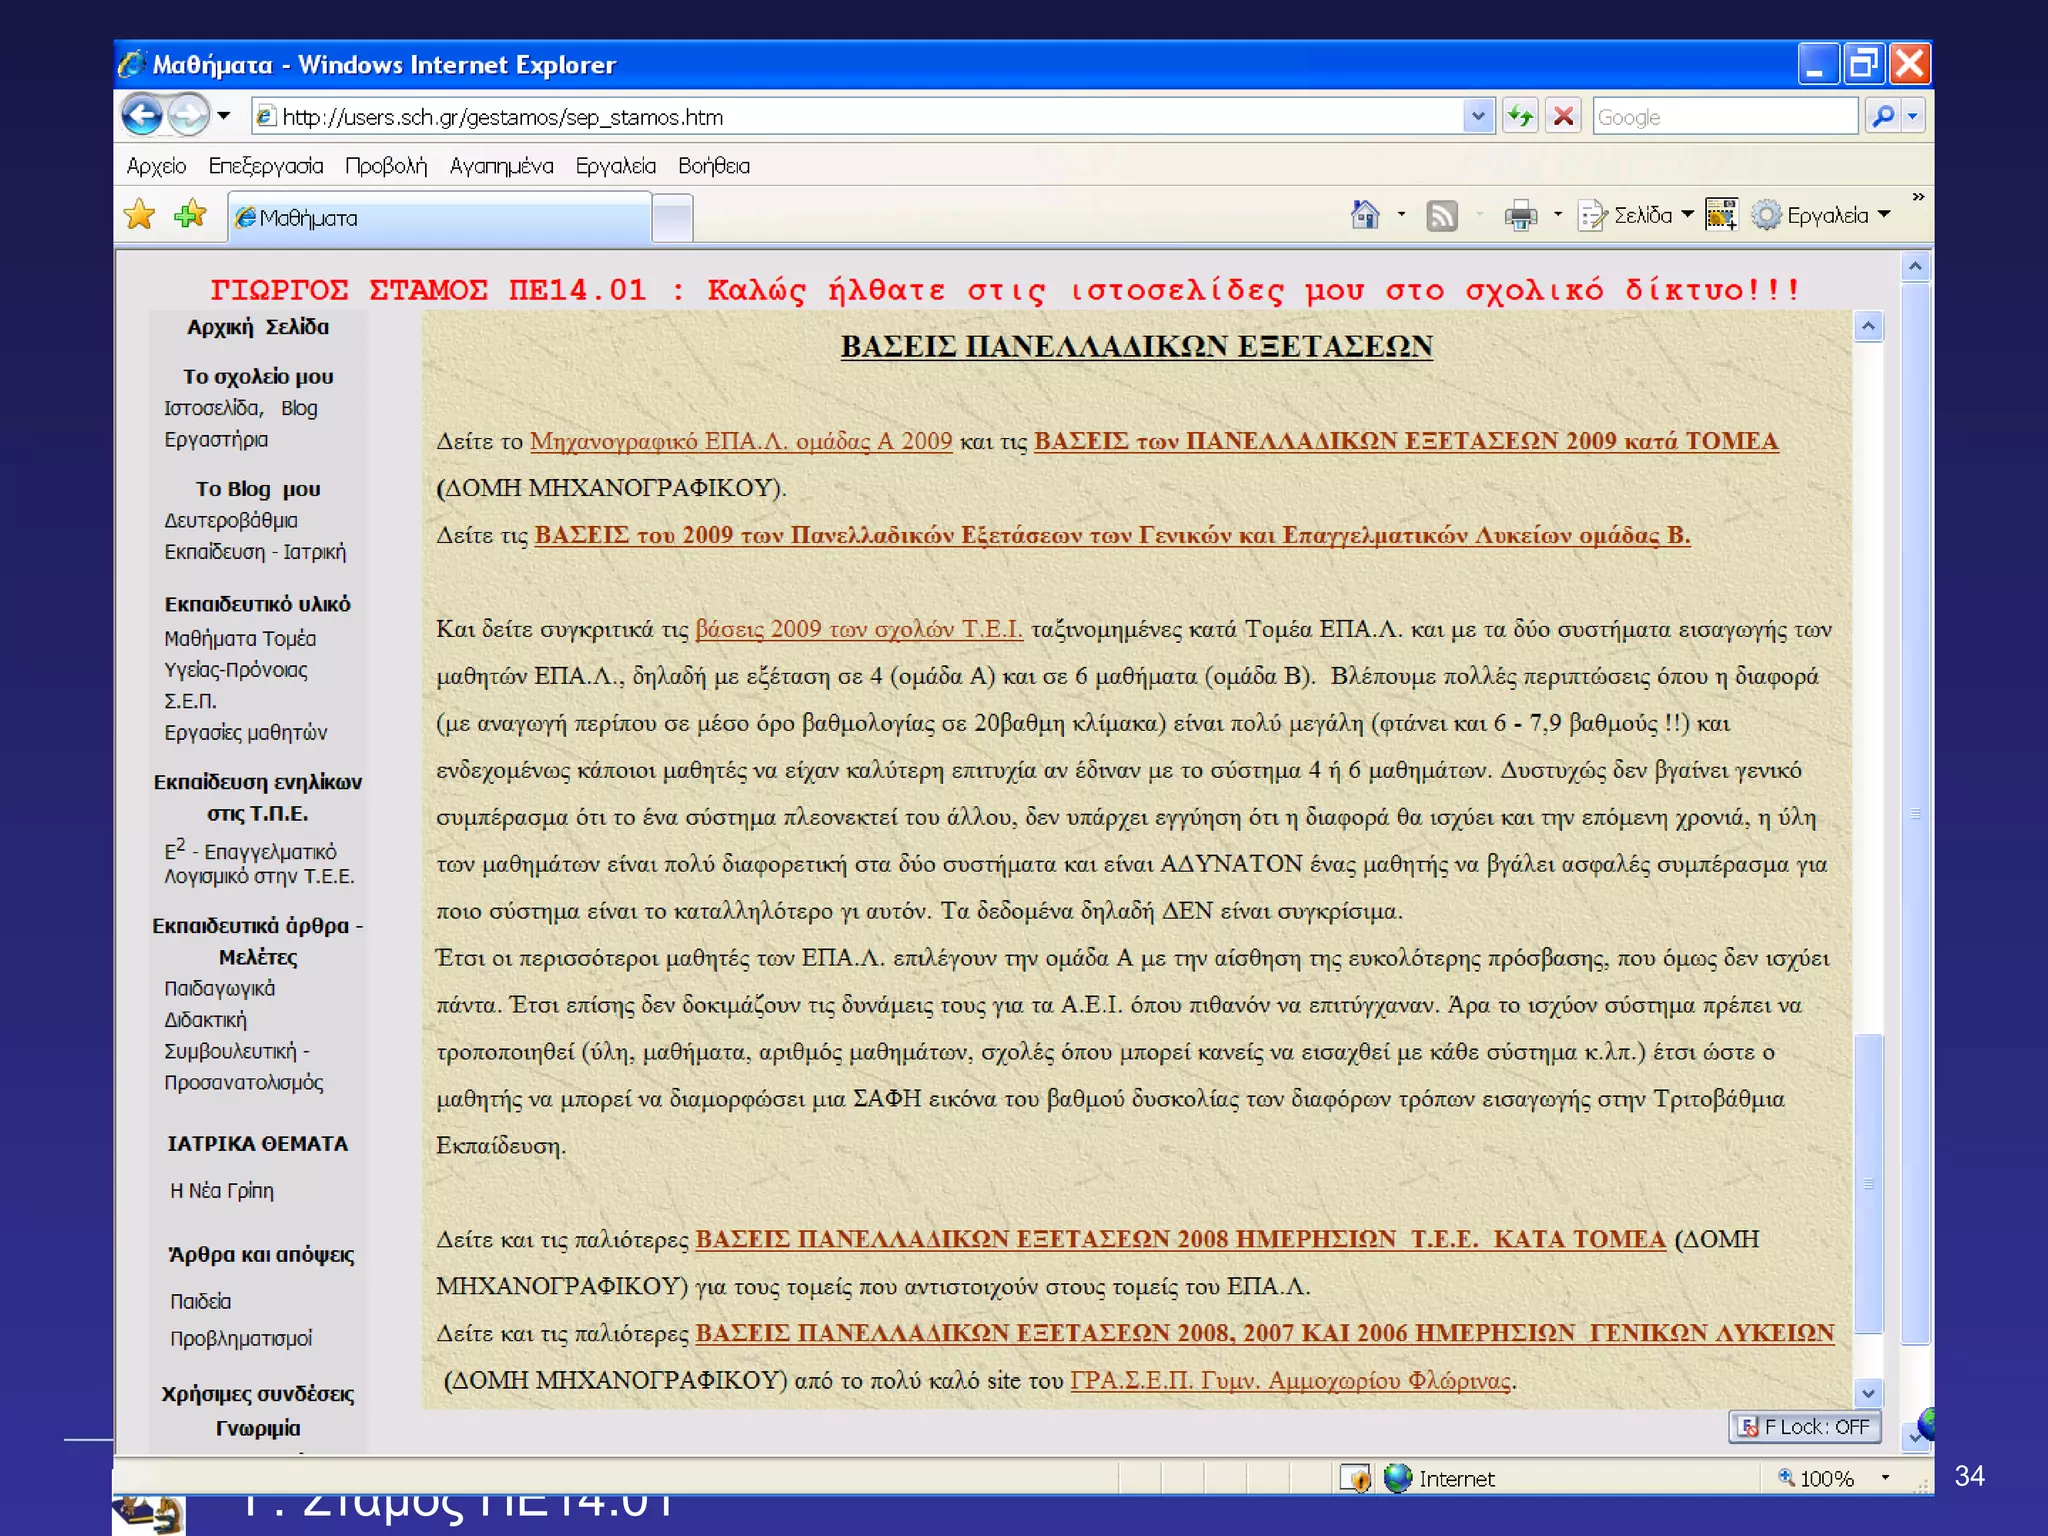Click the Αρχική Σελίδα sidebar link
The width and height of the screenshot is (2048, 1536).
[258, 327]
